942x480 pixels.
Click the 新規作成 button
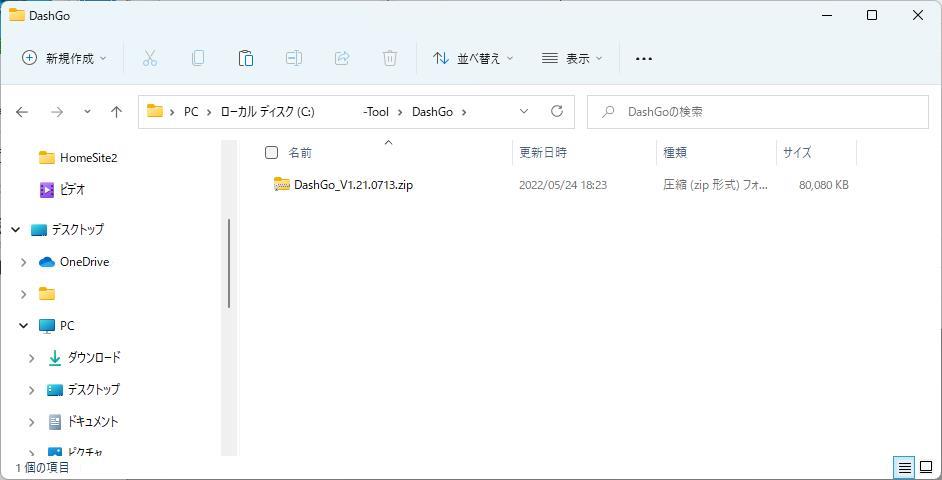click(x=64, y=58)
